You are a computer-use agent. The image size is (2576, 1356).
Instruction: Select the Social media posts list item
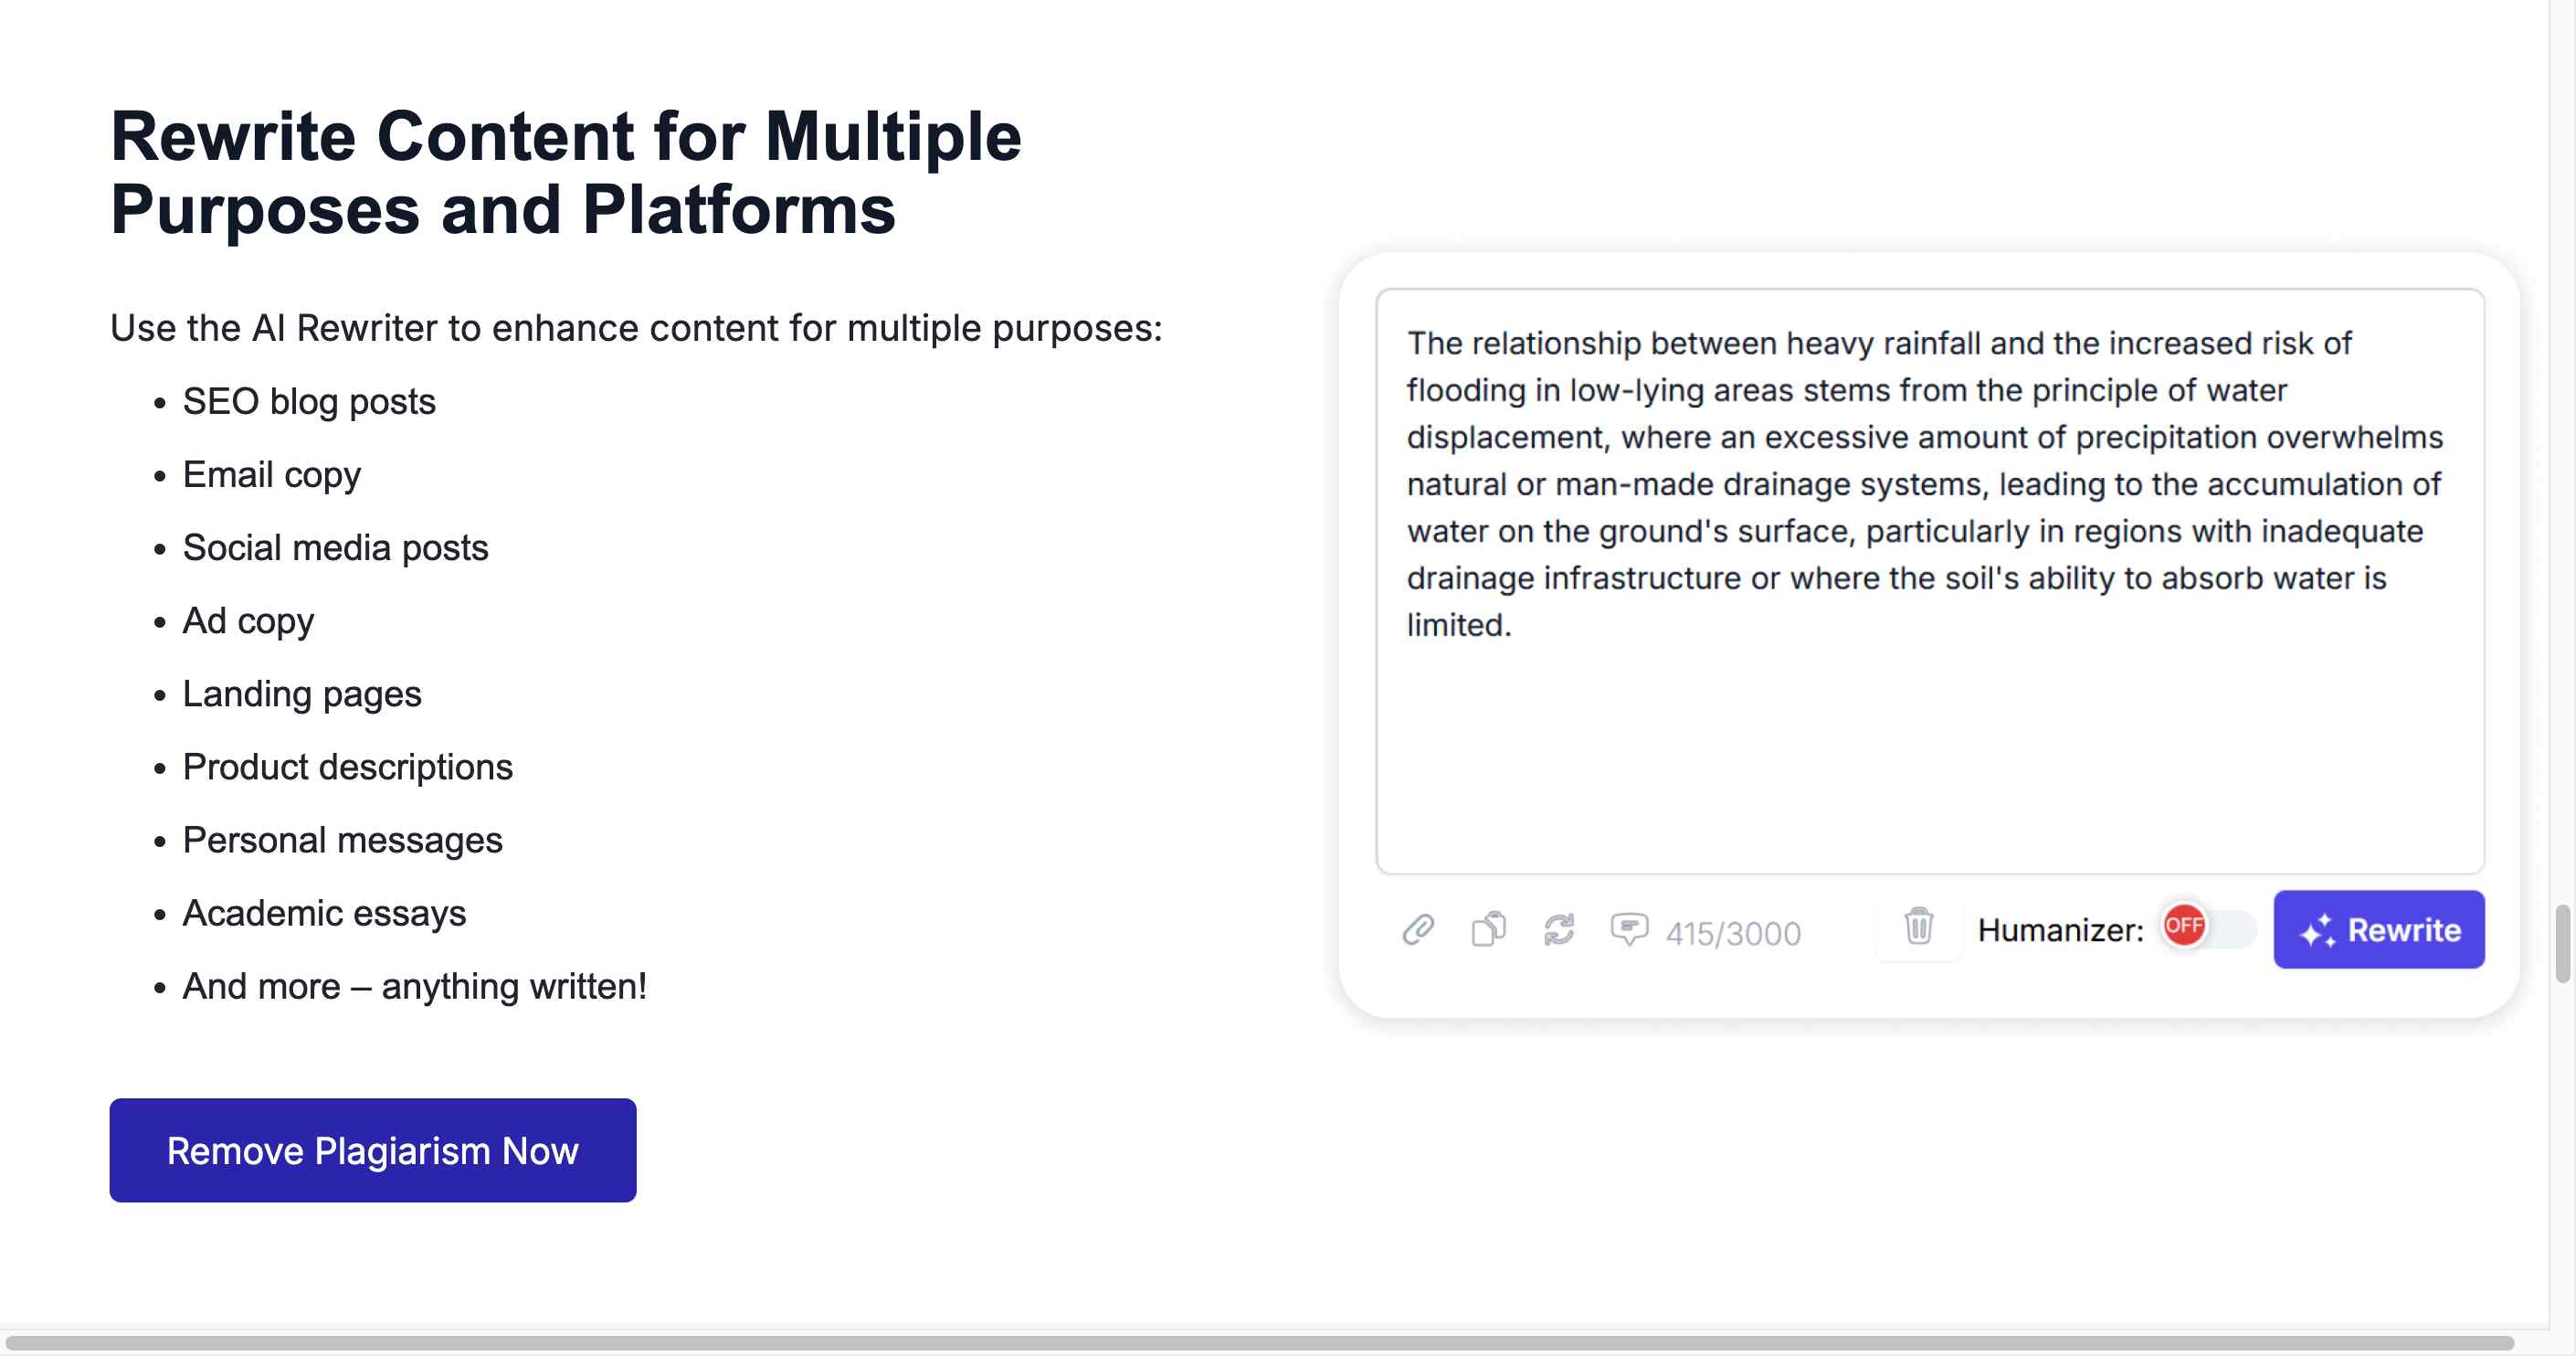[335, 548]
